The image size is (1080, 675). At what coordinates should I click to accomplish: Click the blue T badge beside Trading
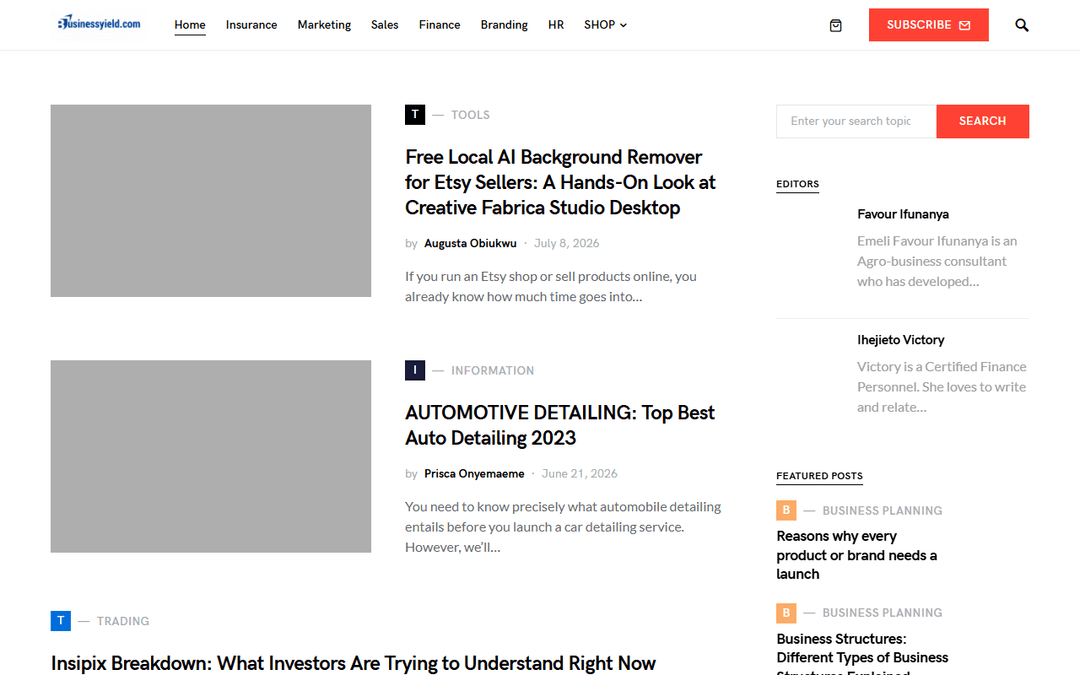pos(61,621)
